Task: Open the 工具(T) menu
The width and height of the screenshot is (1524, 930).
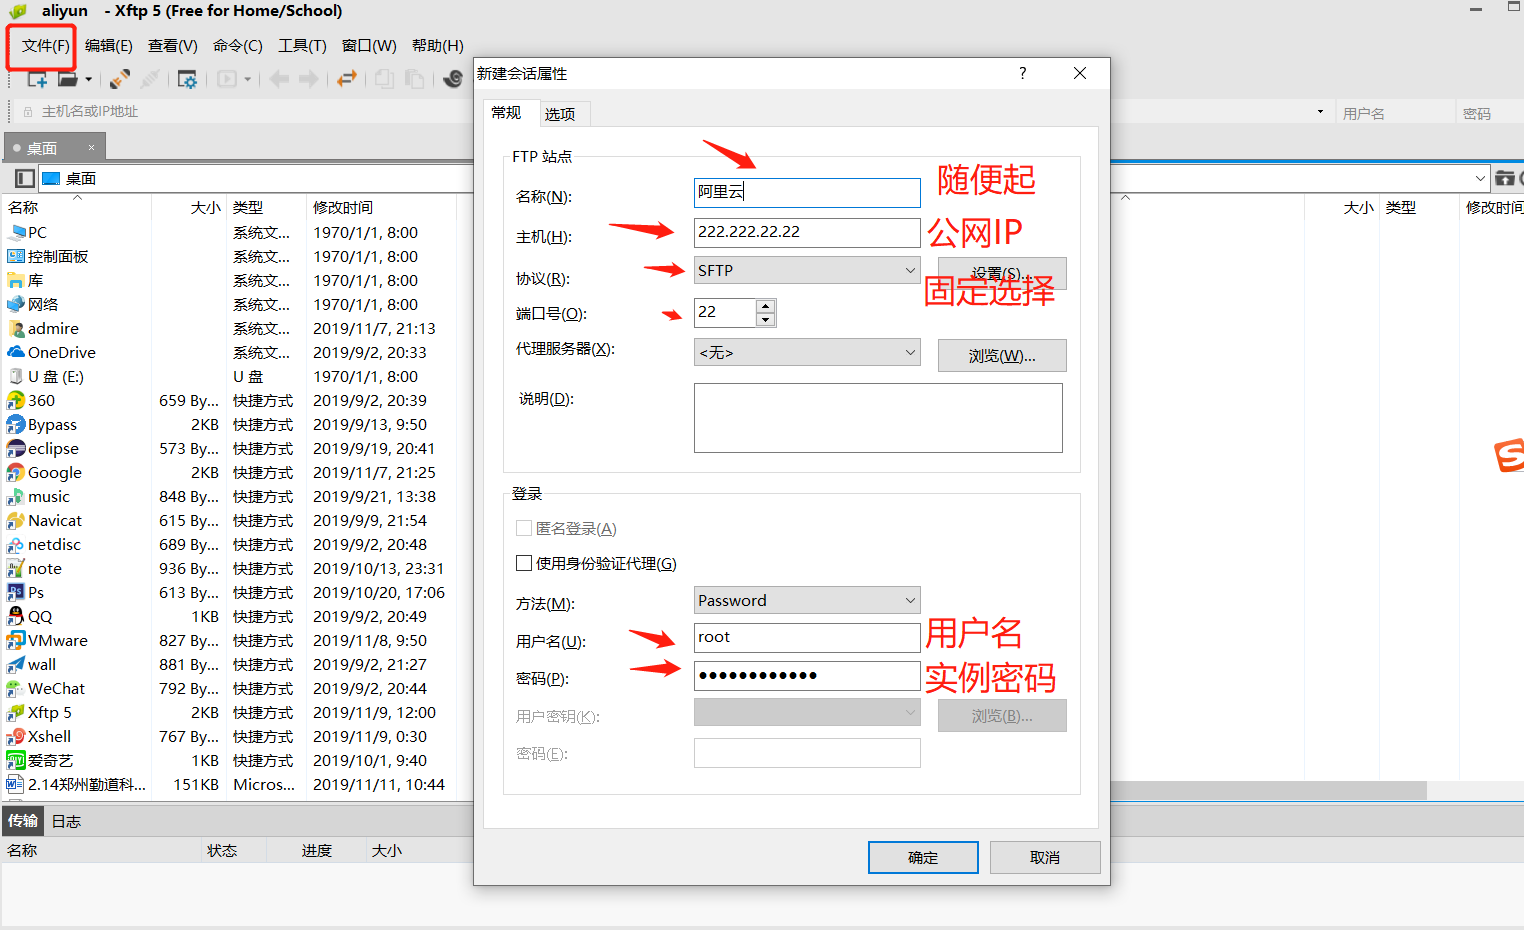Action: pyautogui.click(x=302, y=46)
